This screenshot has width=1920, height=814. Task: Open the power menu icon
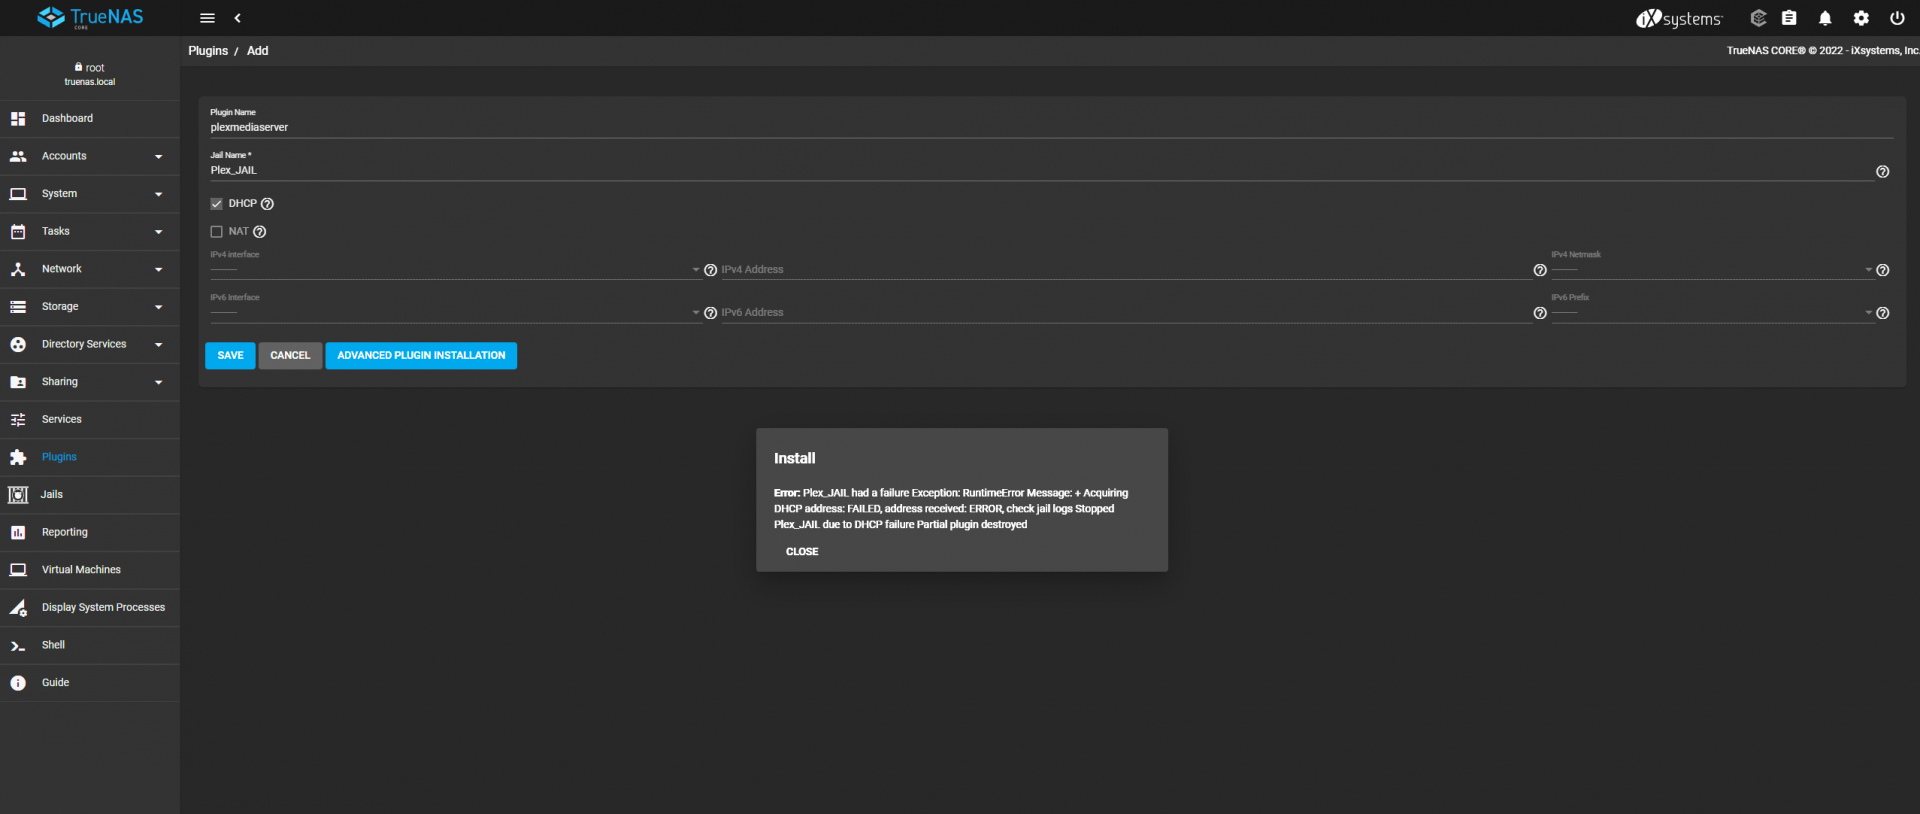[x=1897, y=18]
